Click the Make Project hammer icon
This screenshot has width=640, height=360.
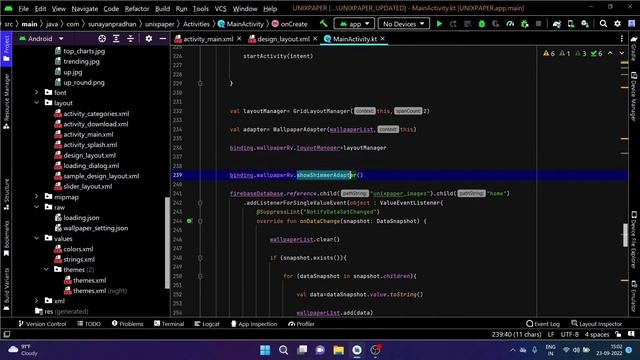[x=324, y=24]
